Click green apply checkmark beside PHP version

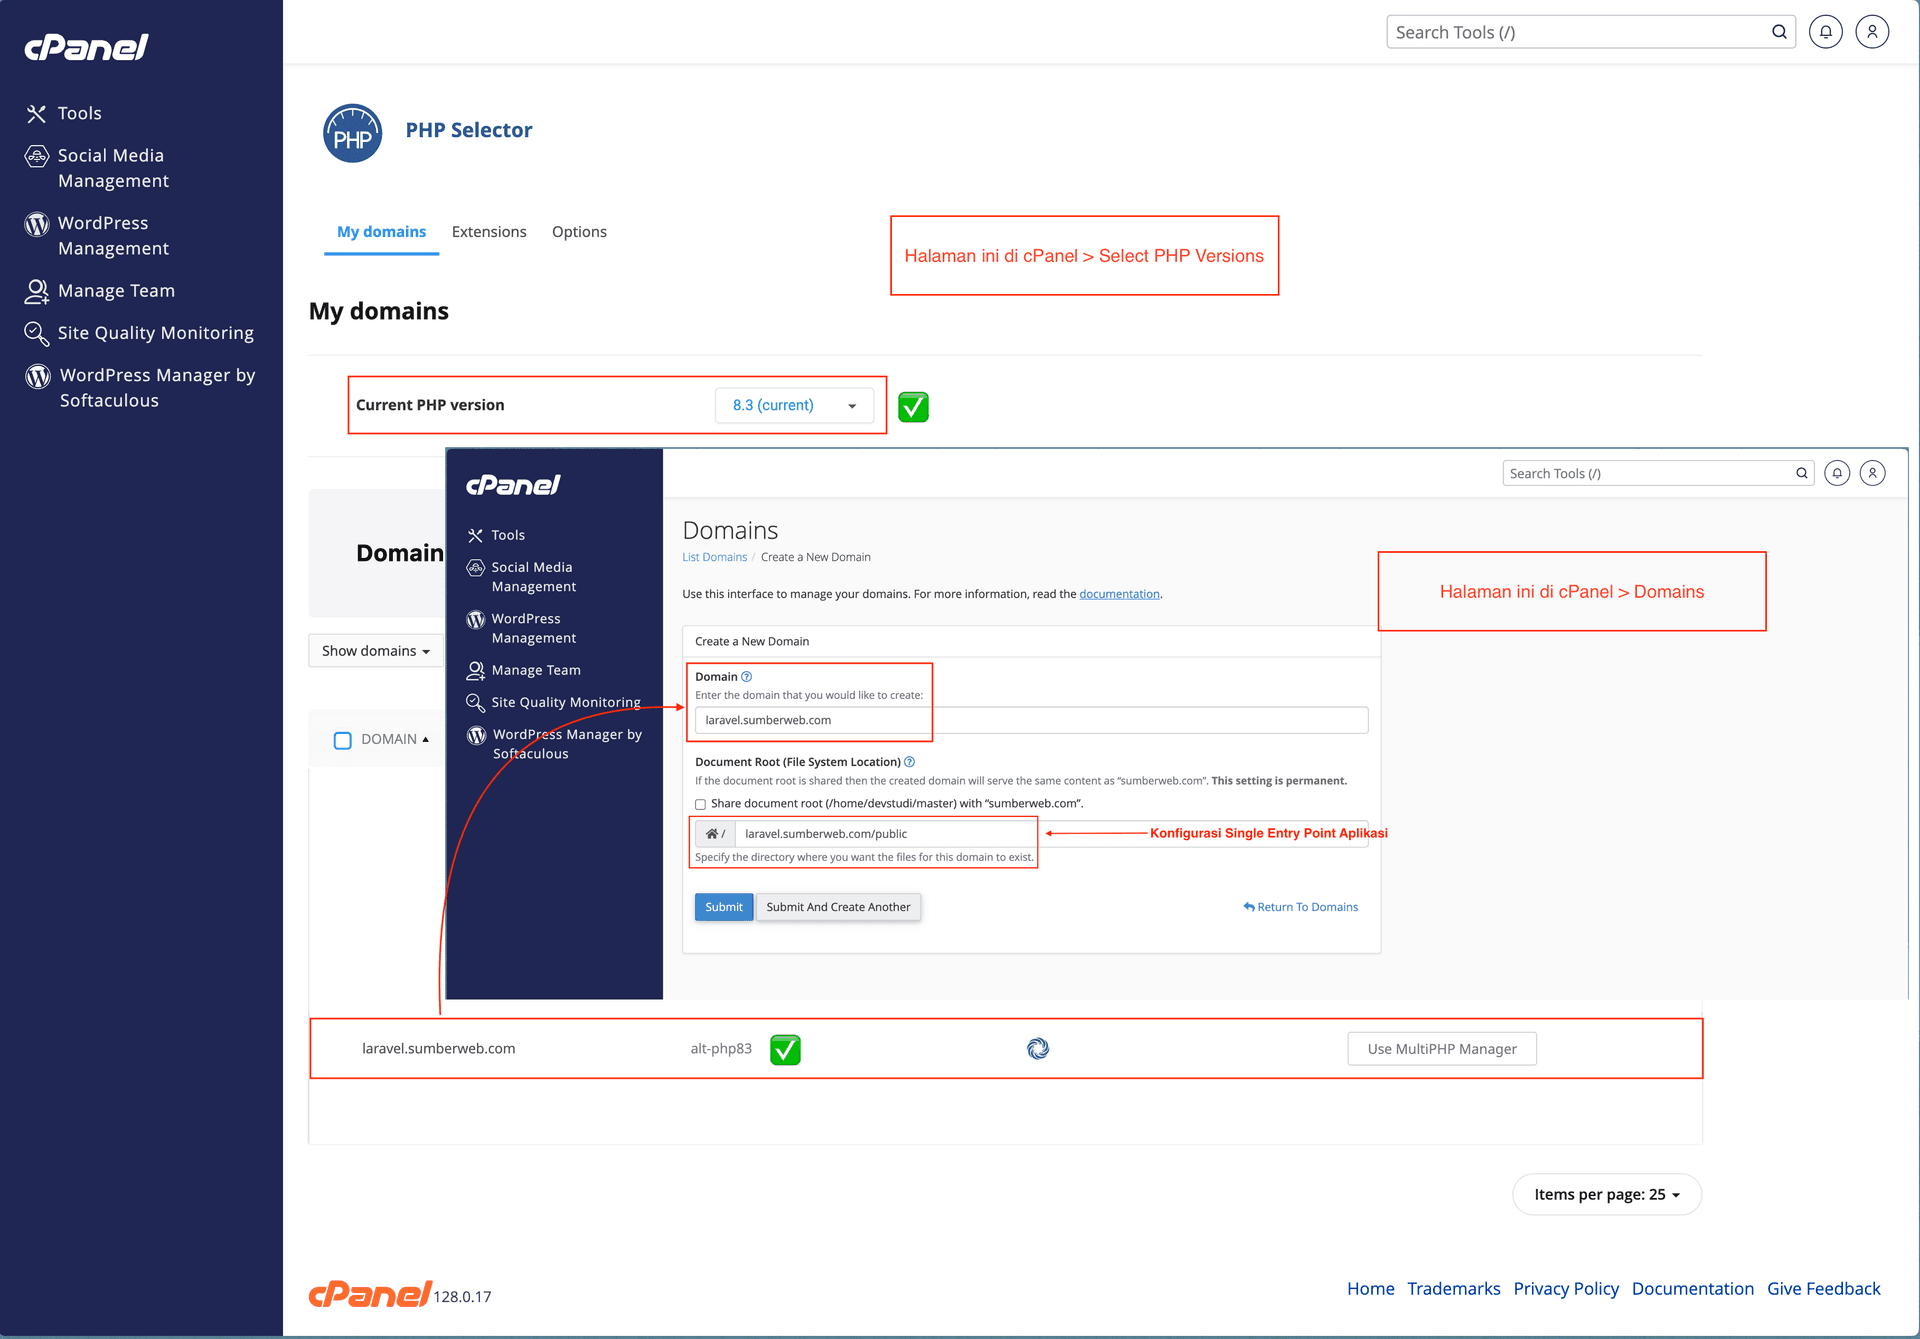click(913, 407)
